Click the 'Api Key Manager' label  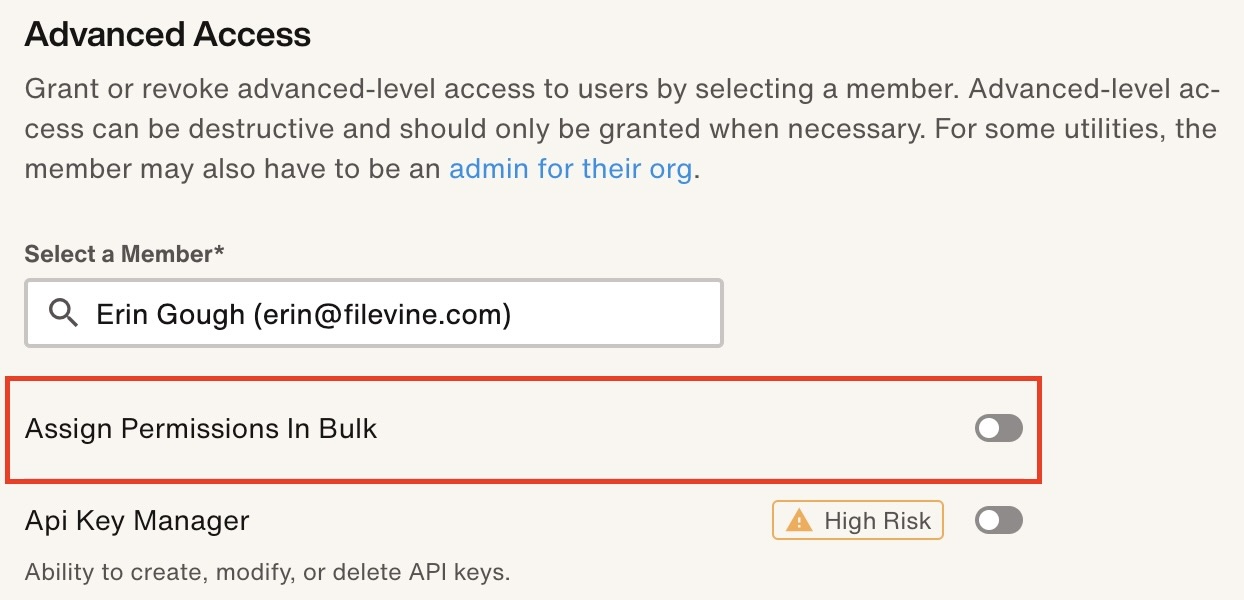pos(137,521)
